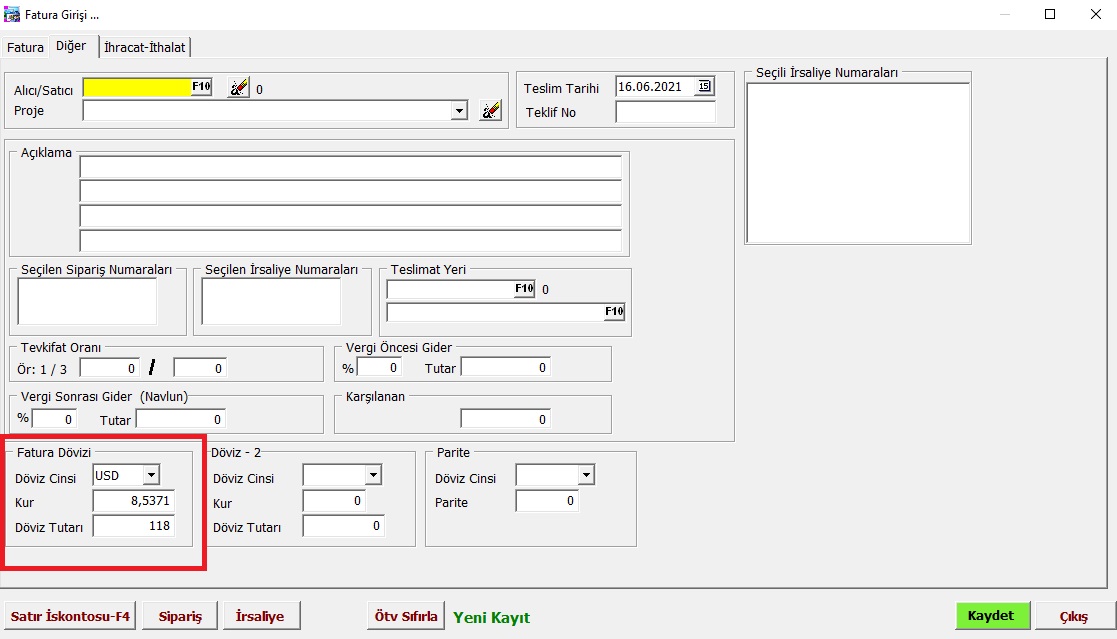1117x639 pixels.
Task: Expand the Parite Döviz Cinsi dropdown
Action: coord(585,475)
